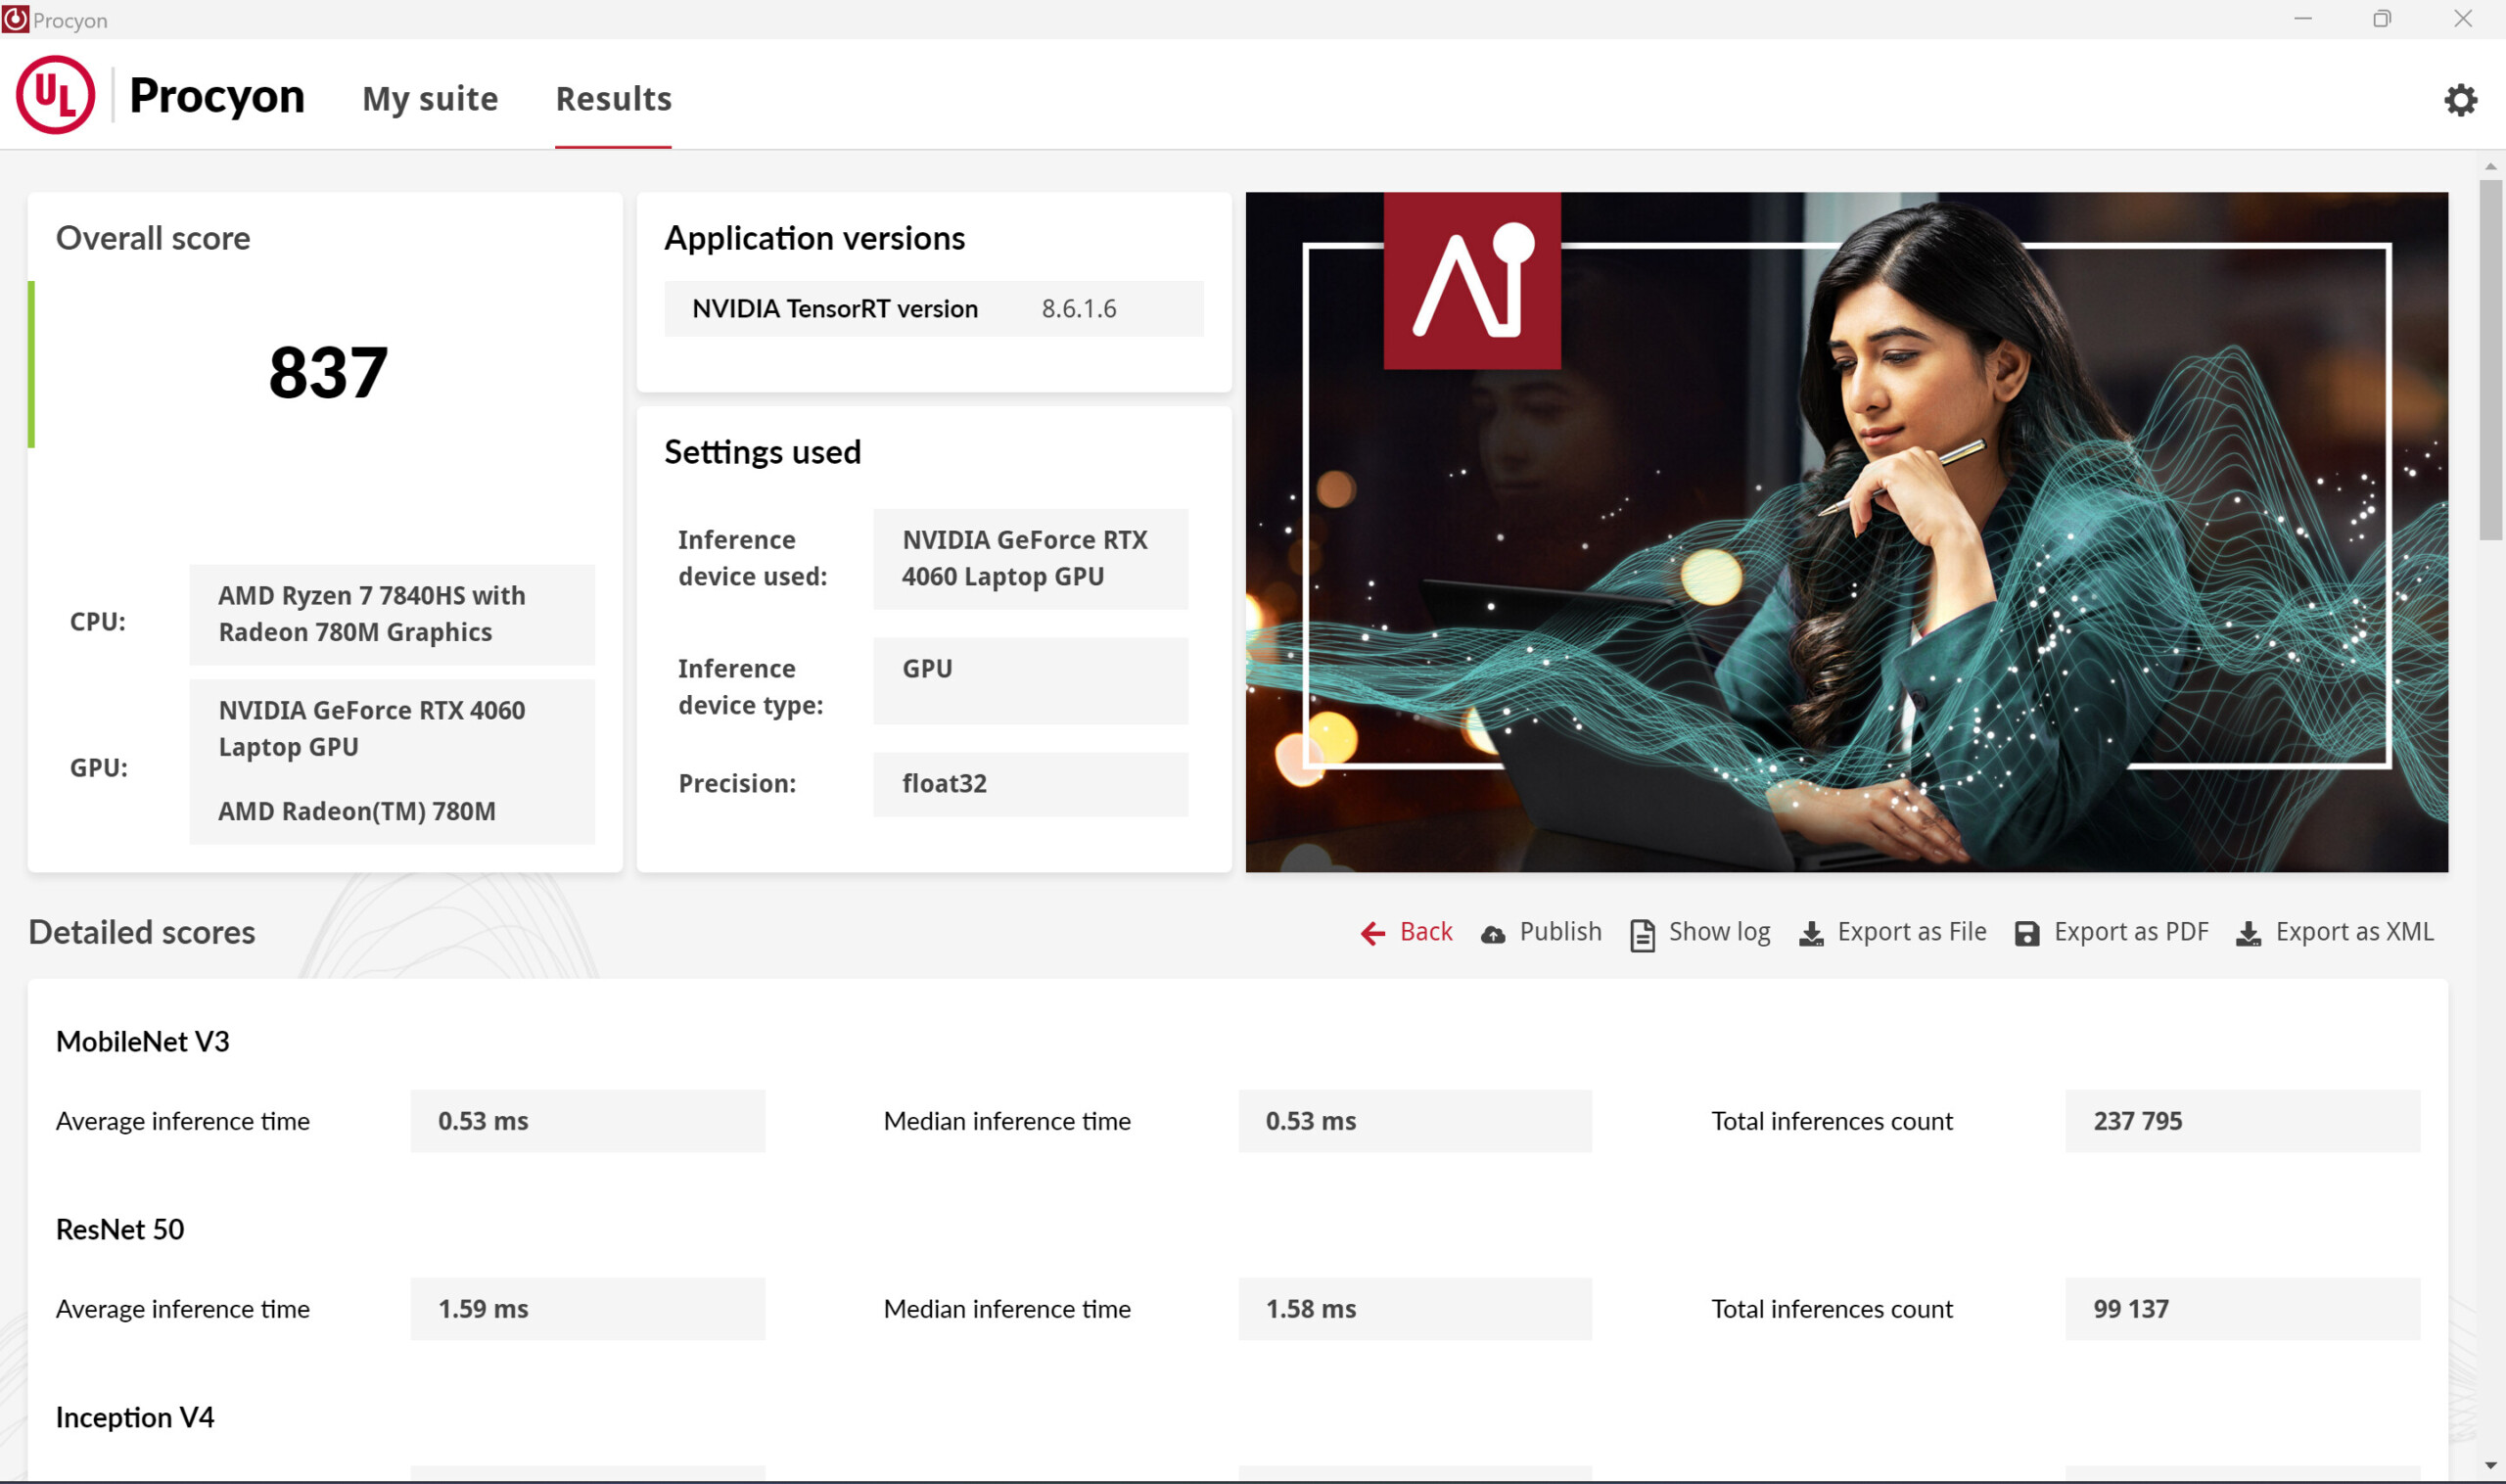Screen dimensions: 2506x1484
Task: Click the Publish cloud upload icon
Action: click(x=1492, y=934)
